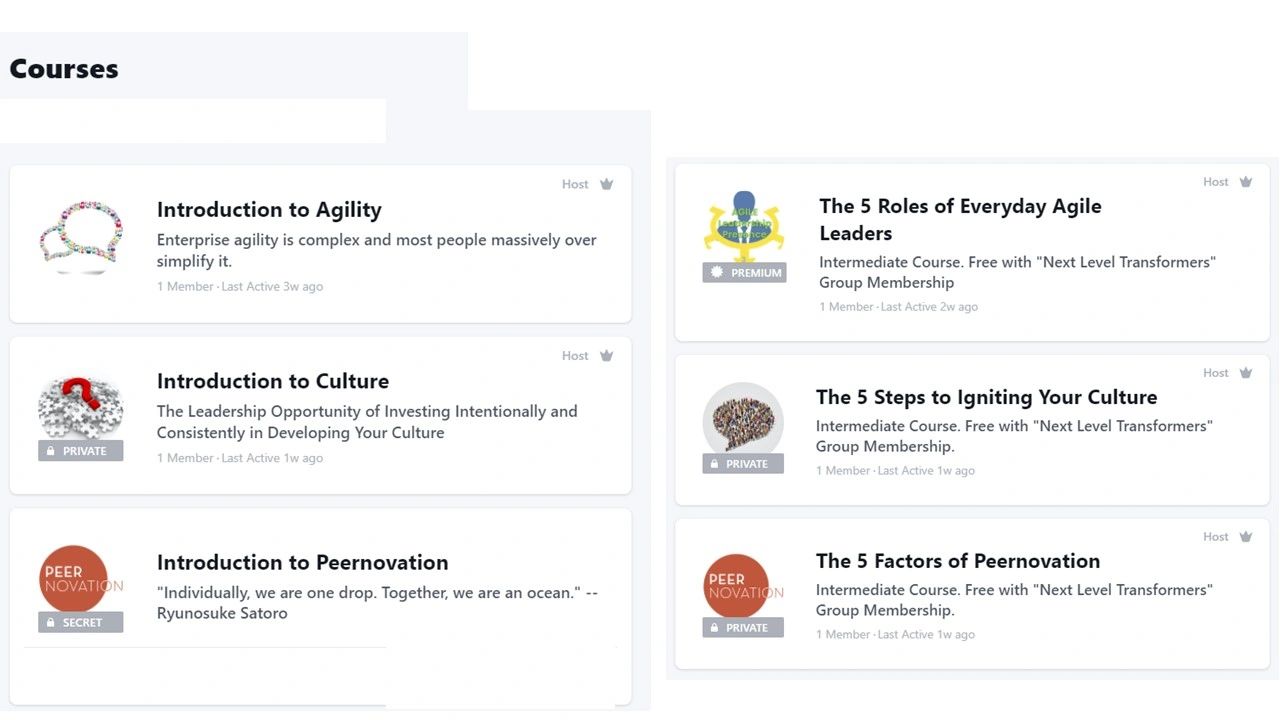Click crown icon on Introduction to Culture card
The width and height of the screenshot is (1280, 720).
(606, 356)
